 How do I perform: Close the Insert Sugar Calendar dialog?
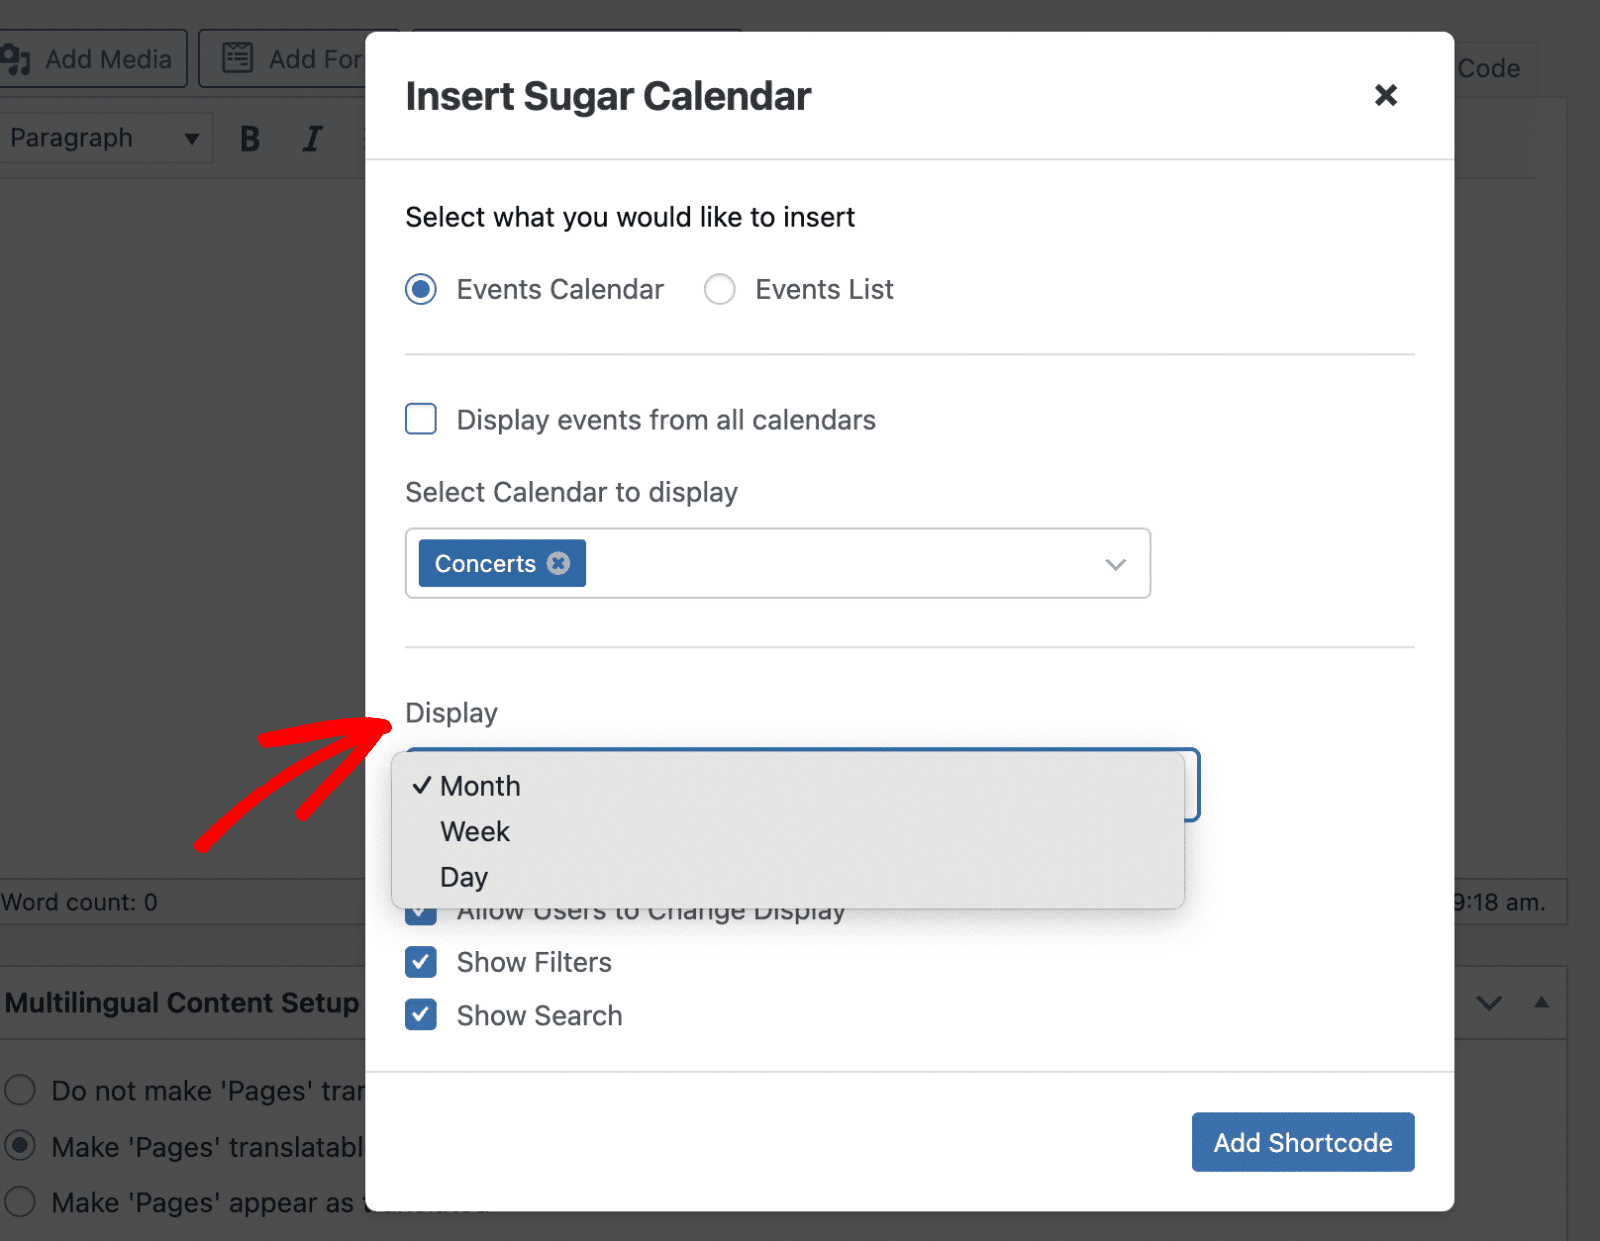(x=1385, y=95)
